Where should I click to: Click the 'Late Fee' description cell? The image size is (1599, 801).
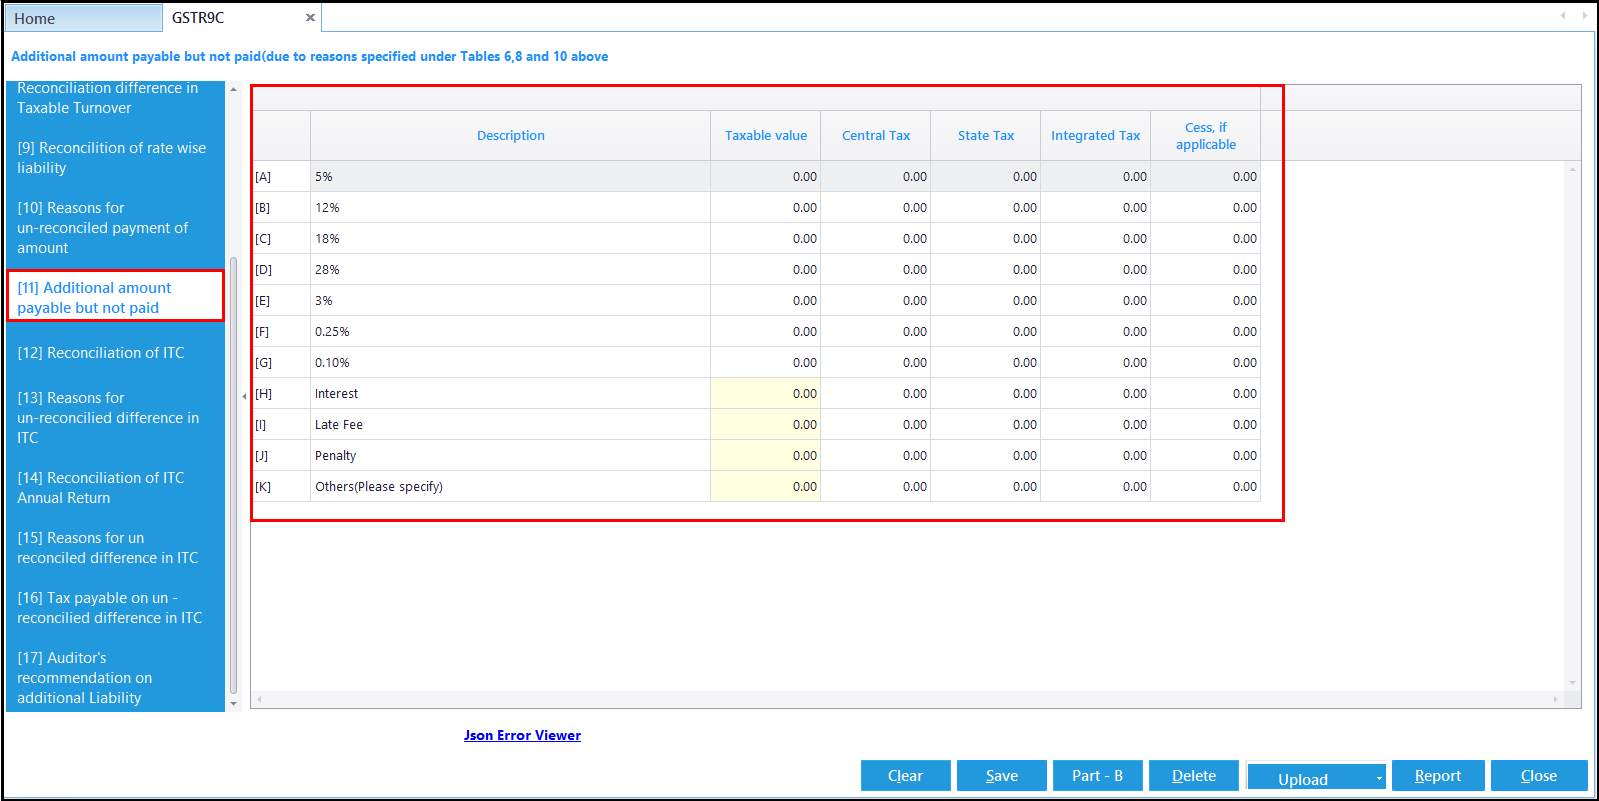pos(510,424)
